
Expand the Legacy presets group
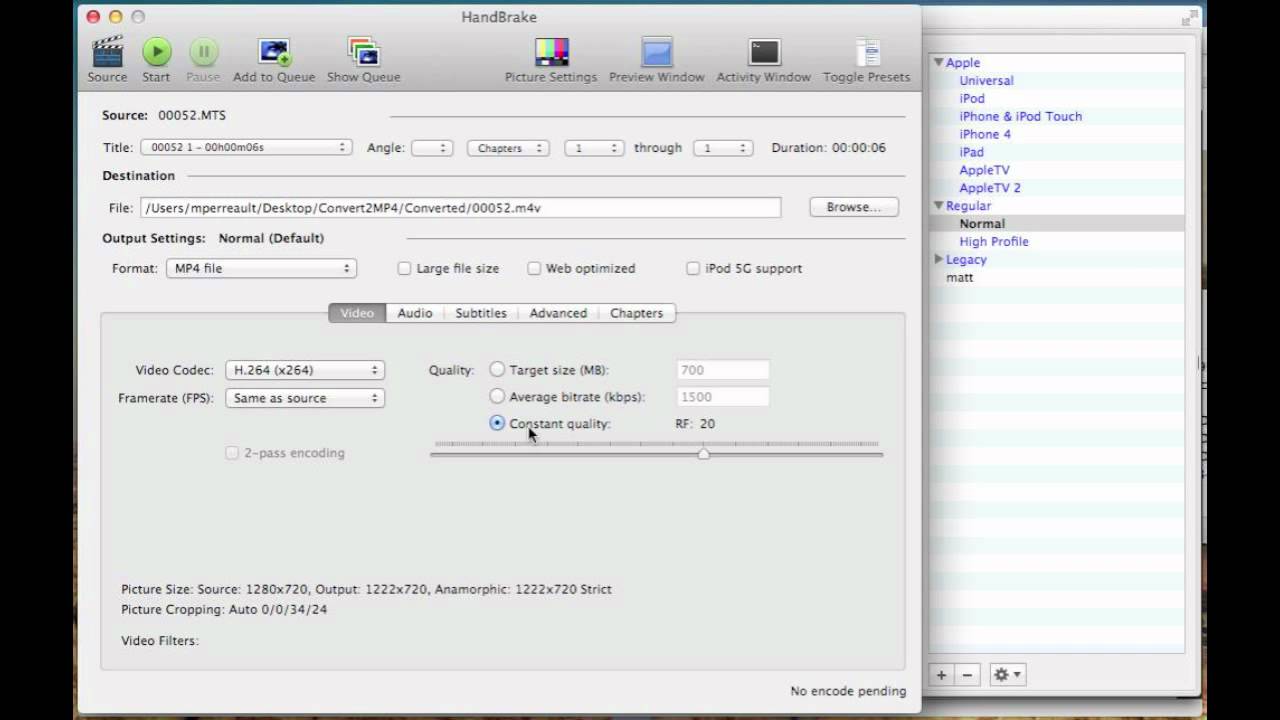coord(939,259)
